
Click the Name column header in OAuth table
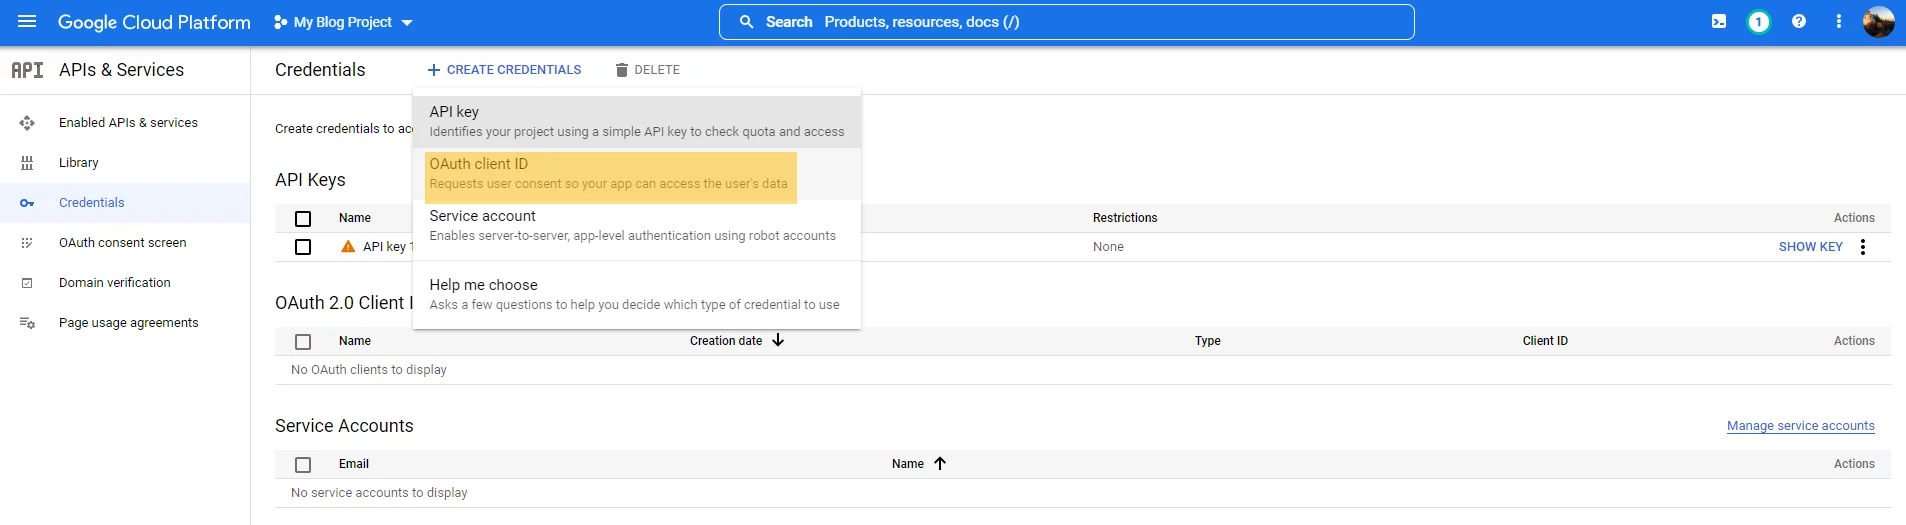pos(355,341)
